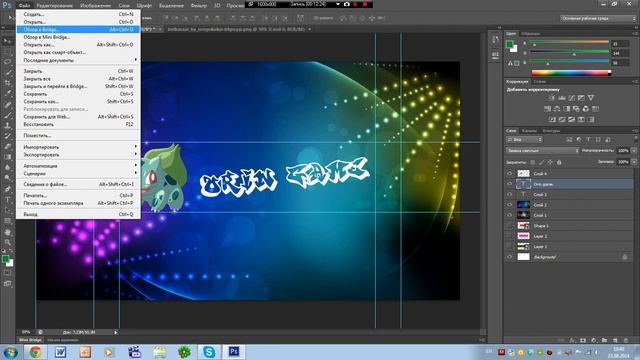Add an Invert adjustment
Image resolution: width=640 pixels, height=360 pixels.
pyautogui.click(x=552, y=119)
